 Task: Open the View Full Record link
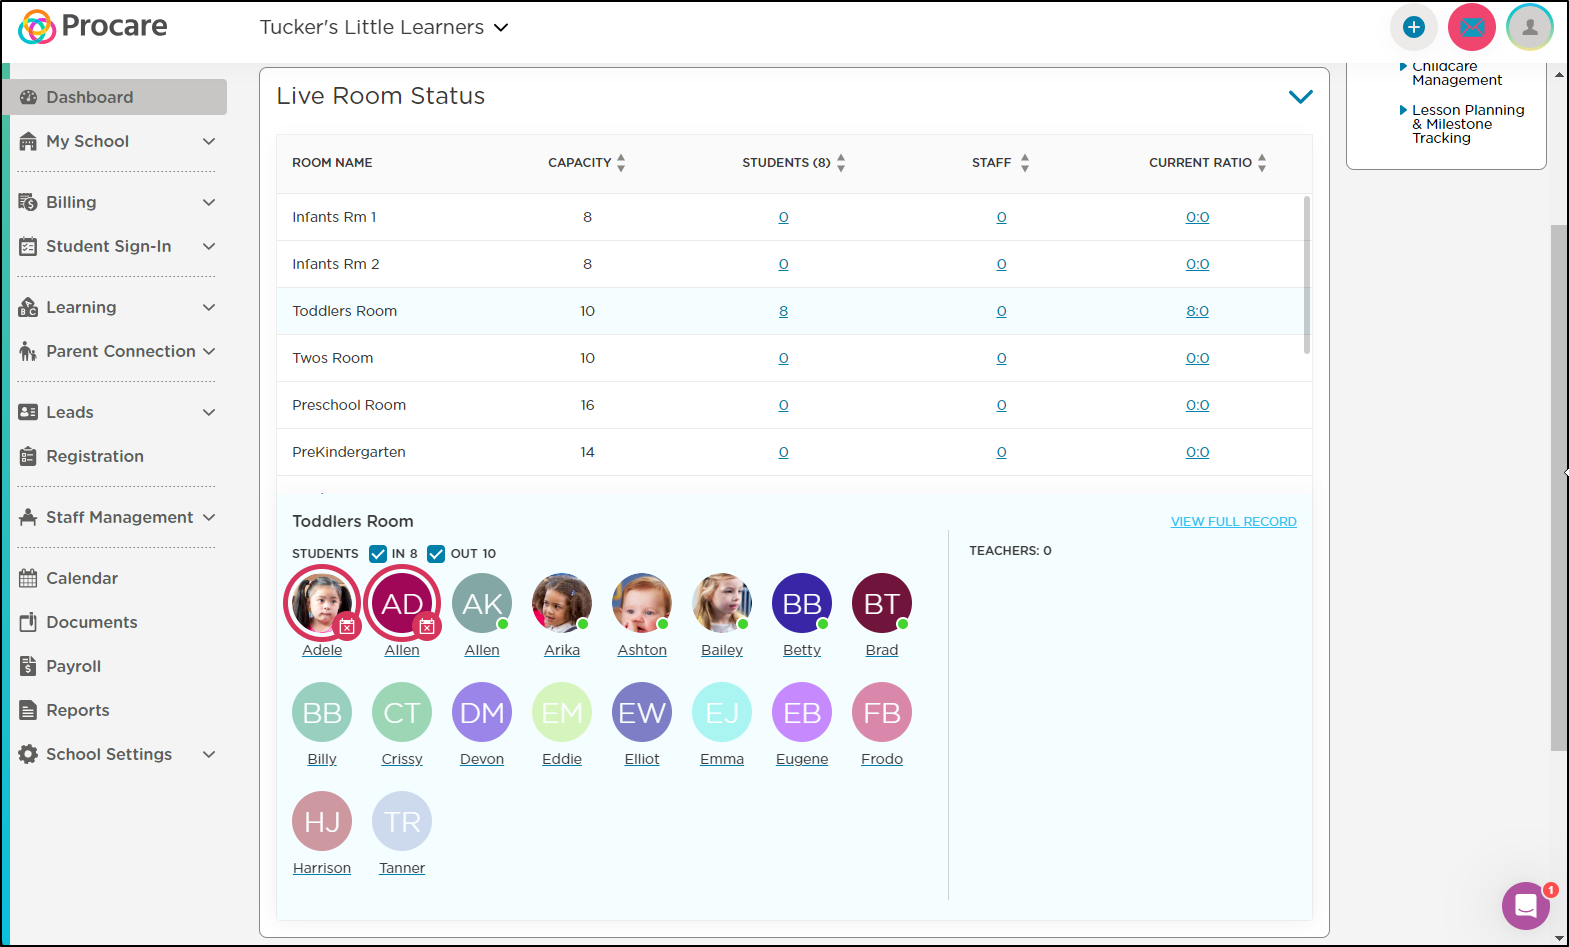click(1234, 521)
